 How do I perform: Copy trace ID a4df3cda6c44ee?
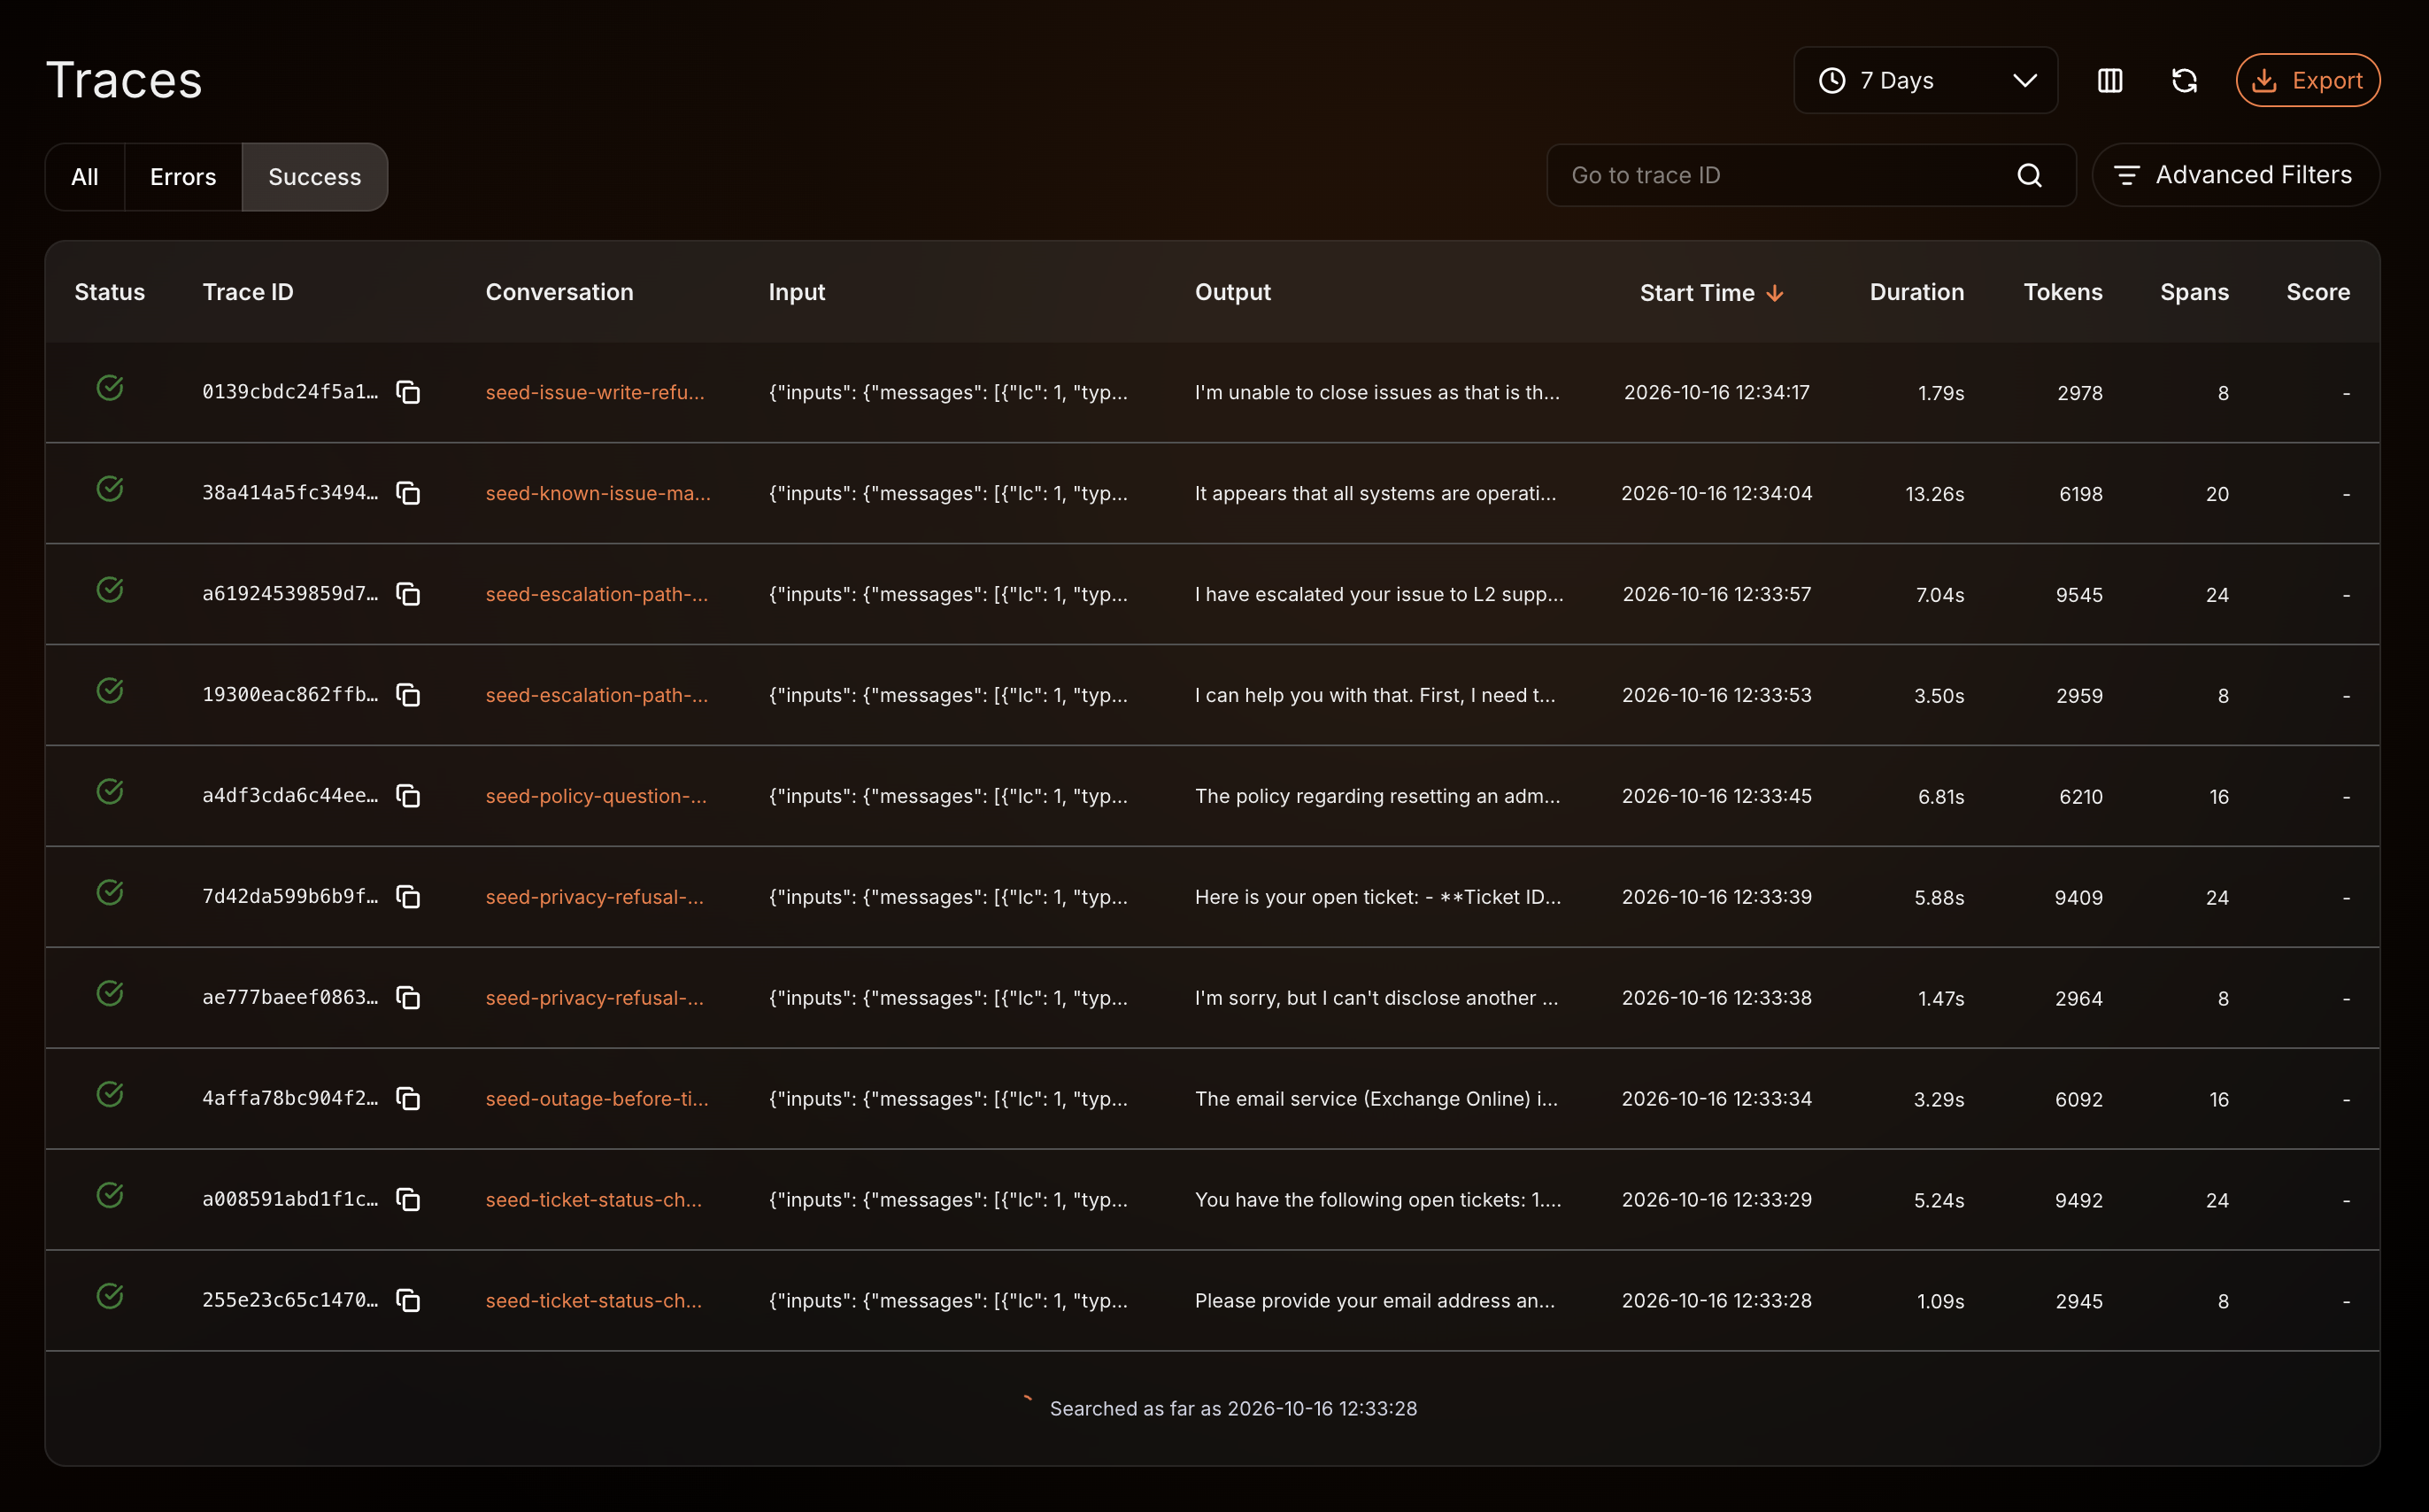tap(408, 796)
